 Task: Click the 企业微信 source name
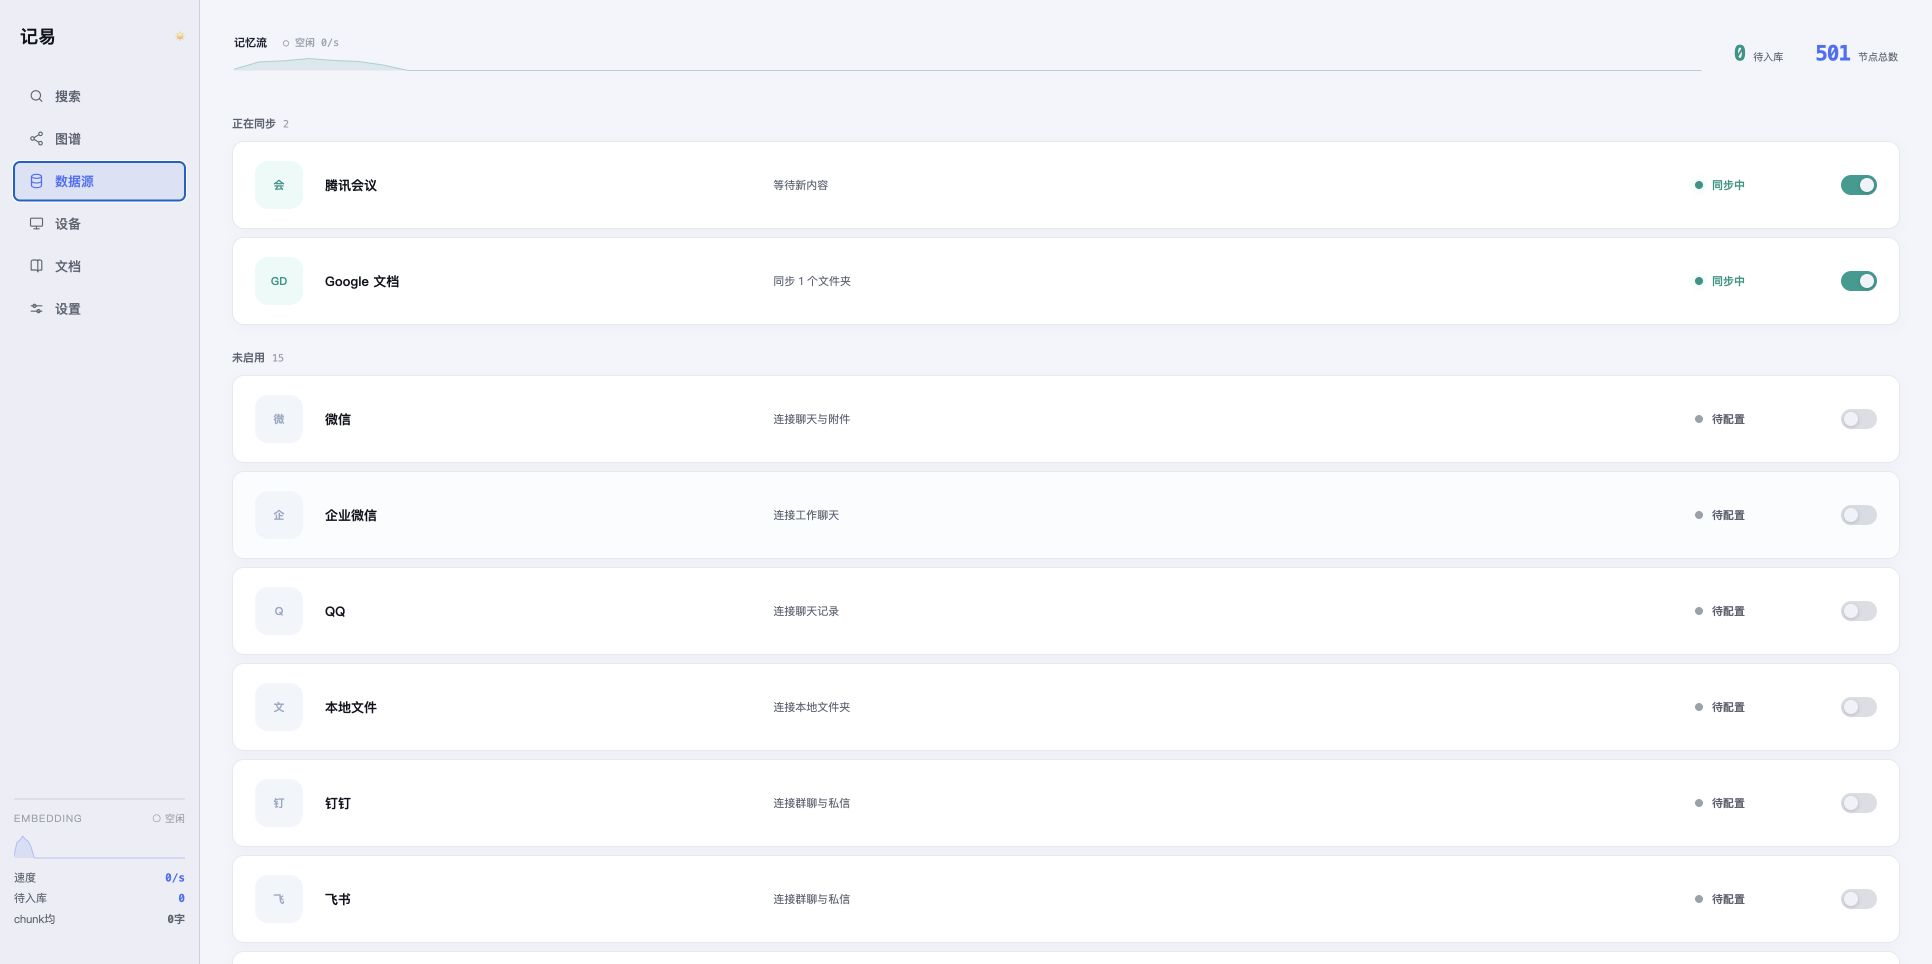click(351, 515)
